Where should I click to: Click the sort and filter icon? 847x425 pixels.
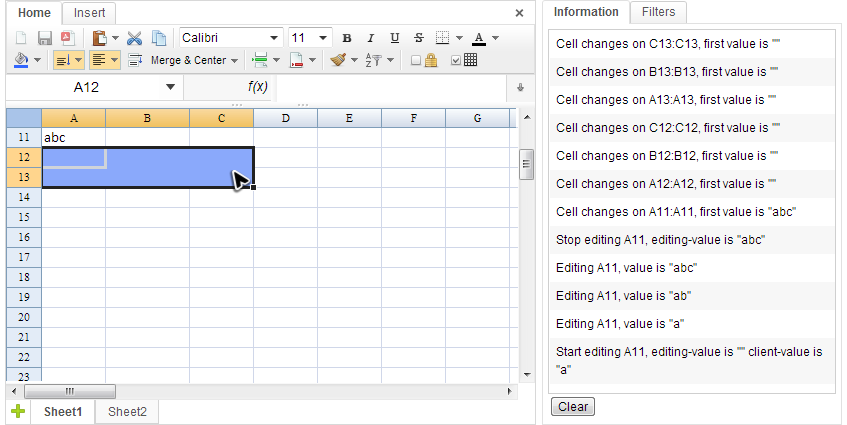tap(374, 60)
